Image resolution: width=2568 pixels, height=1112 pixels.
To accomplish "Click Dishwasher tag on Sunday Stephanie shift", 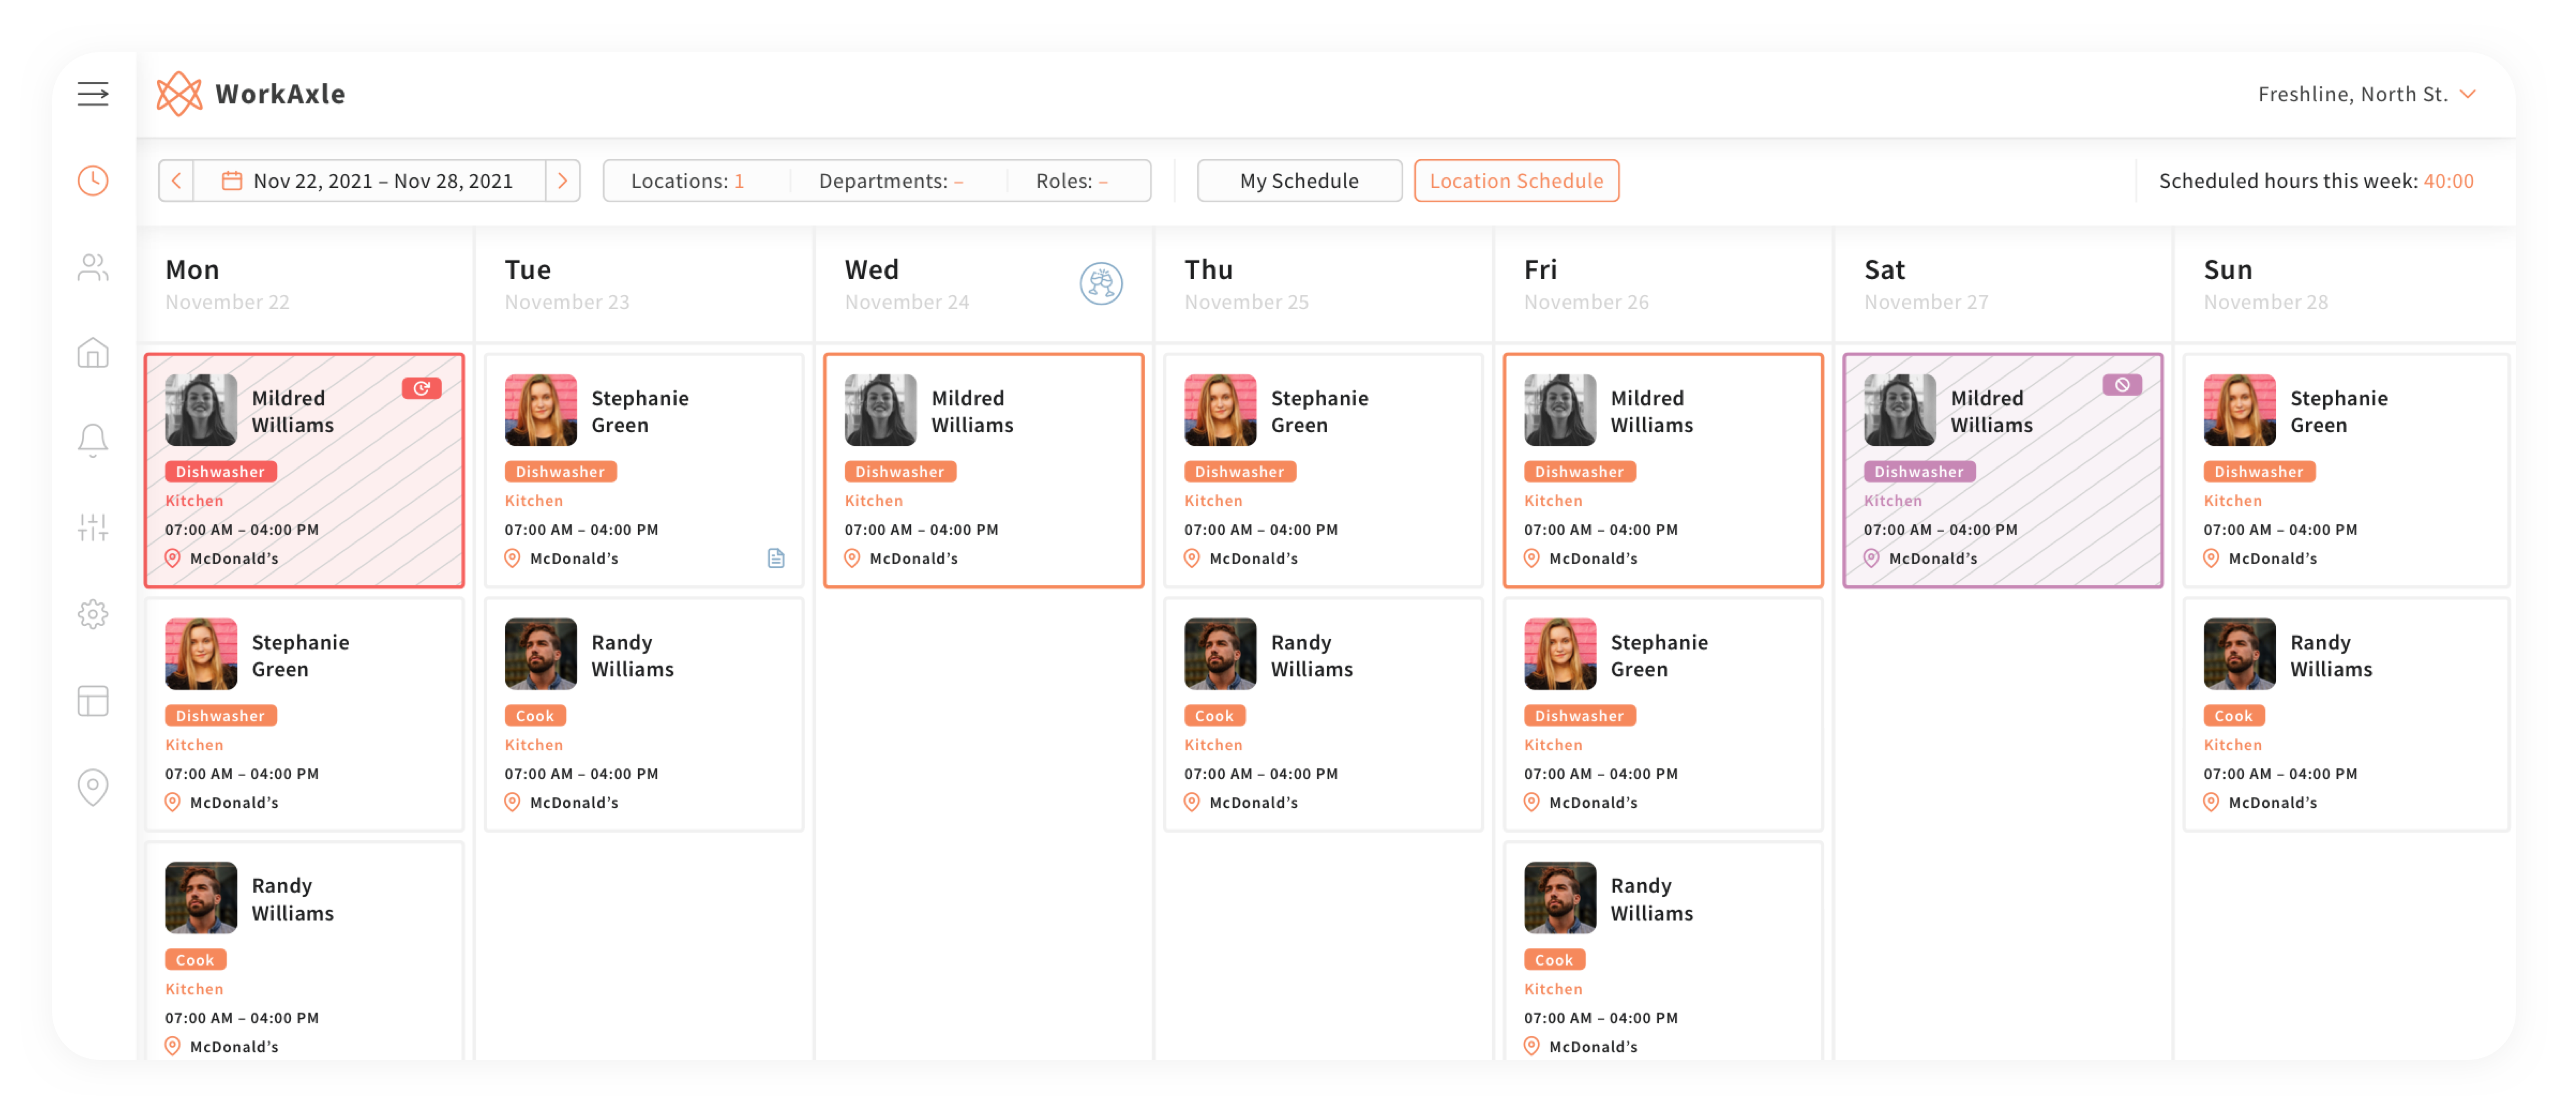I will (2258, 472).
